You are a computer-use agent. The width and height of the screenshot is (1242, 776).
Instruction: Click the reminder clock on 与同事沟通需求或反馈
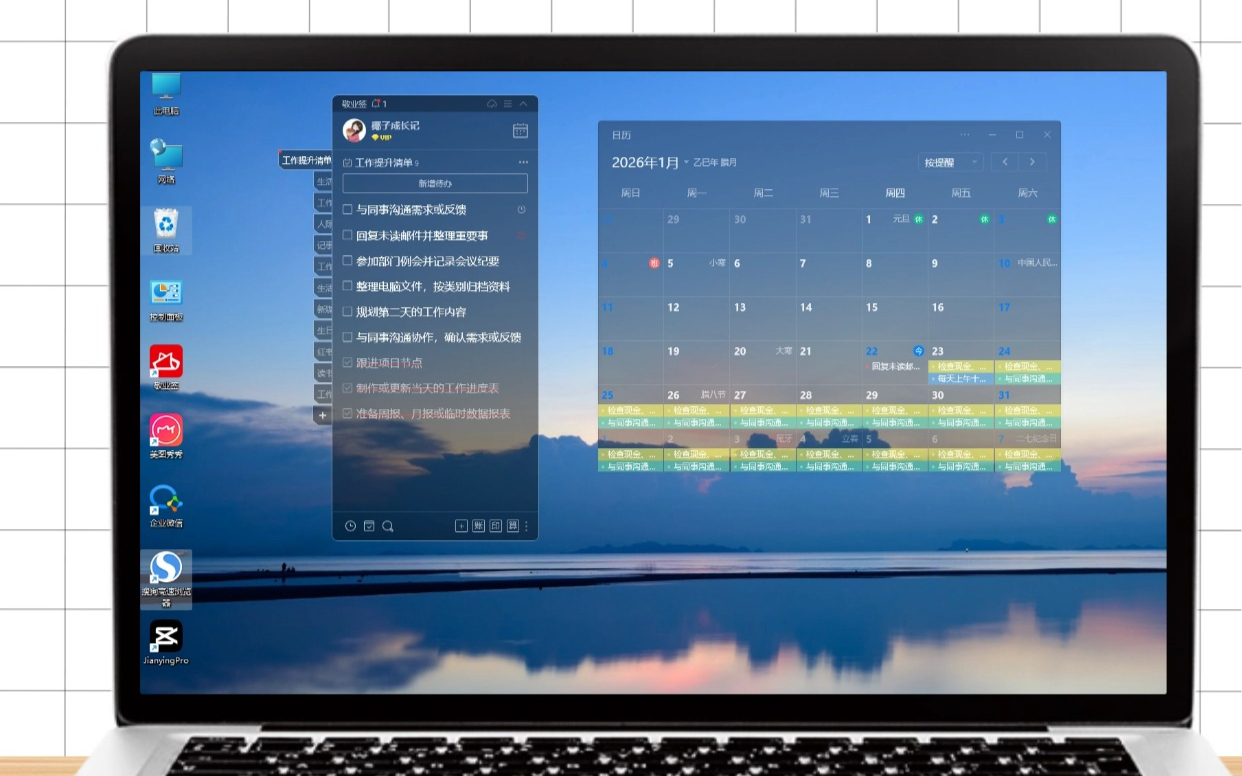521,210
